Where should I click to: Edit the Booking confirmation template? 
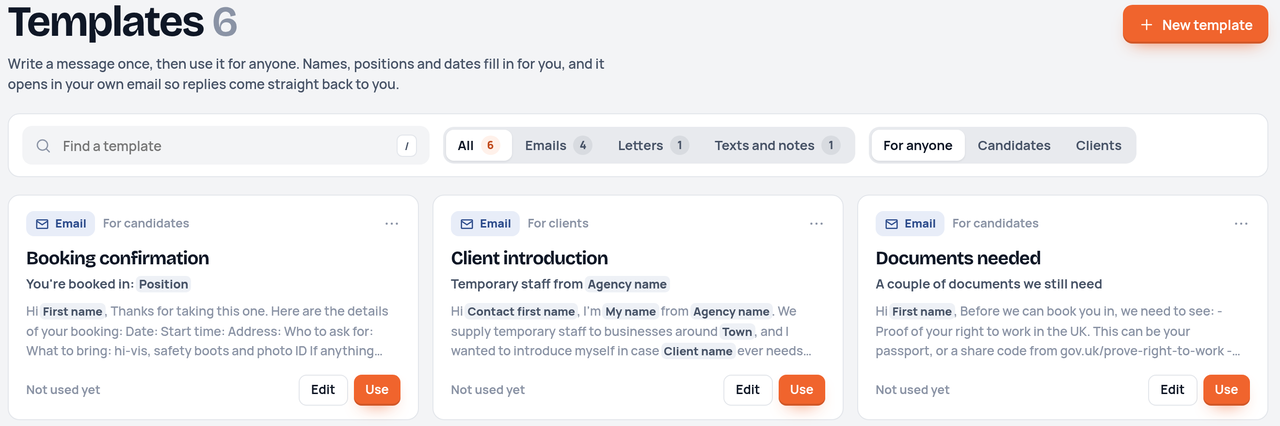(x=323, y=390)
